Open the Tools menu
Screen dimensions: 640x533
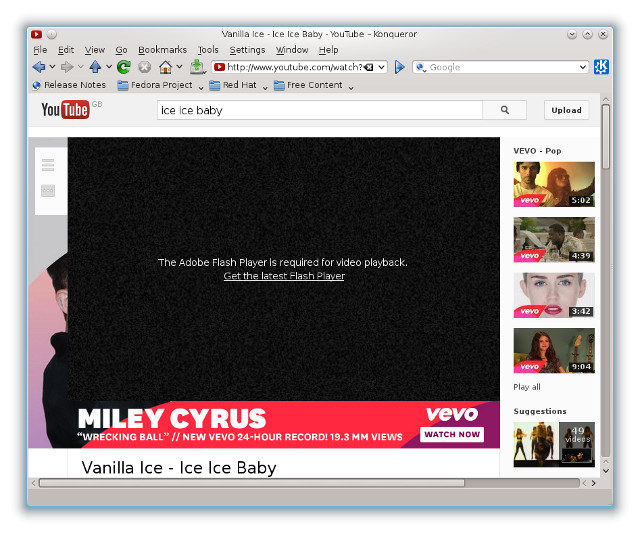tap(208, 50)
